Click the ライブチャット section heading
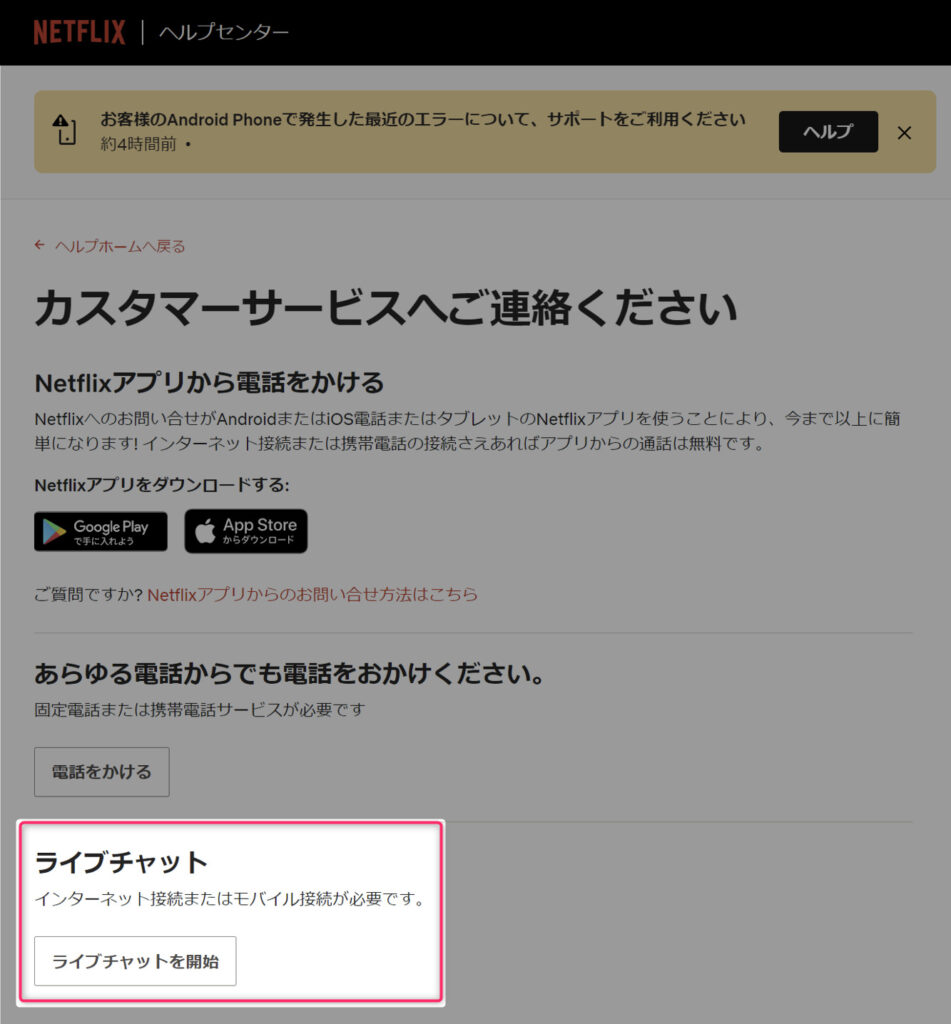 121,862
